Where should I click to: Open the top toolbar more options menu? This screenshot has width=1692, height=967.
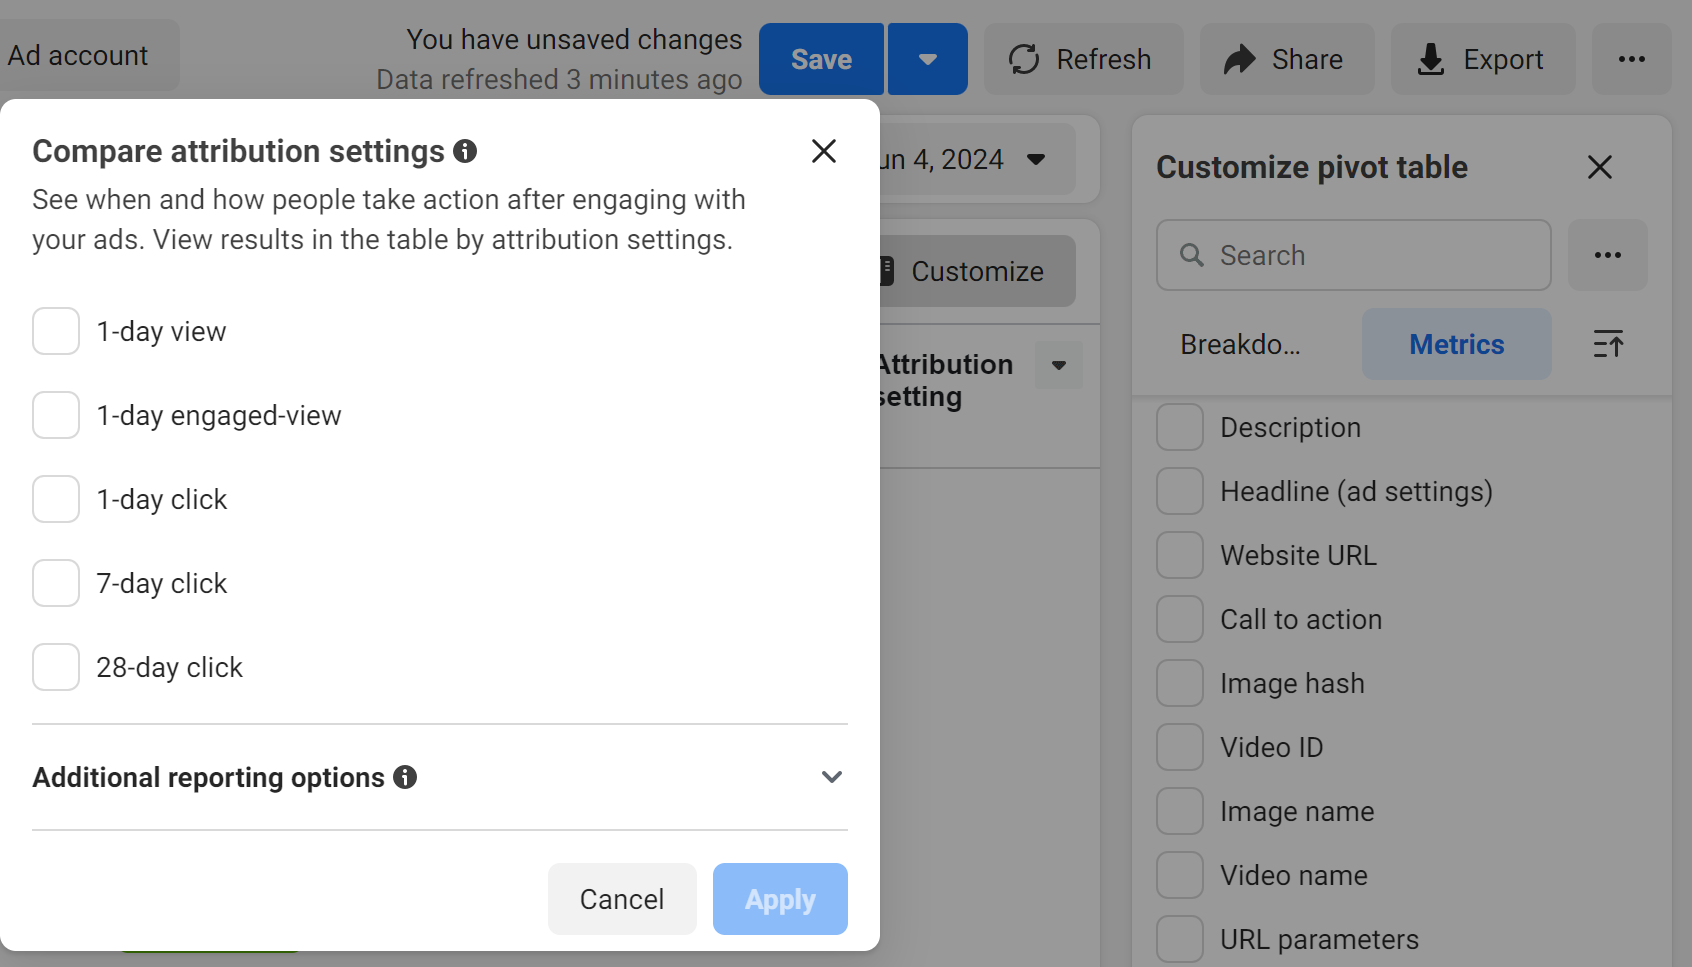coord(1631,59)
